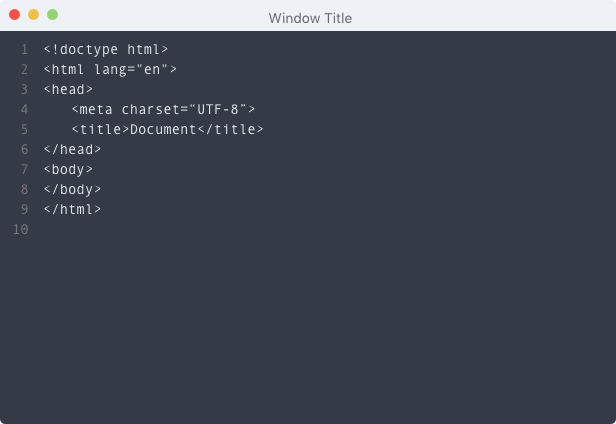The height and width of the screenshot is (424, 616).
Task: Click line number 9 in the gutter
Action: click(24, 209)
